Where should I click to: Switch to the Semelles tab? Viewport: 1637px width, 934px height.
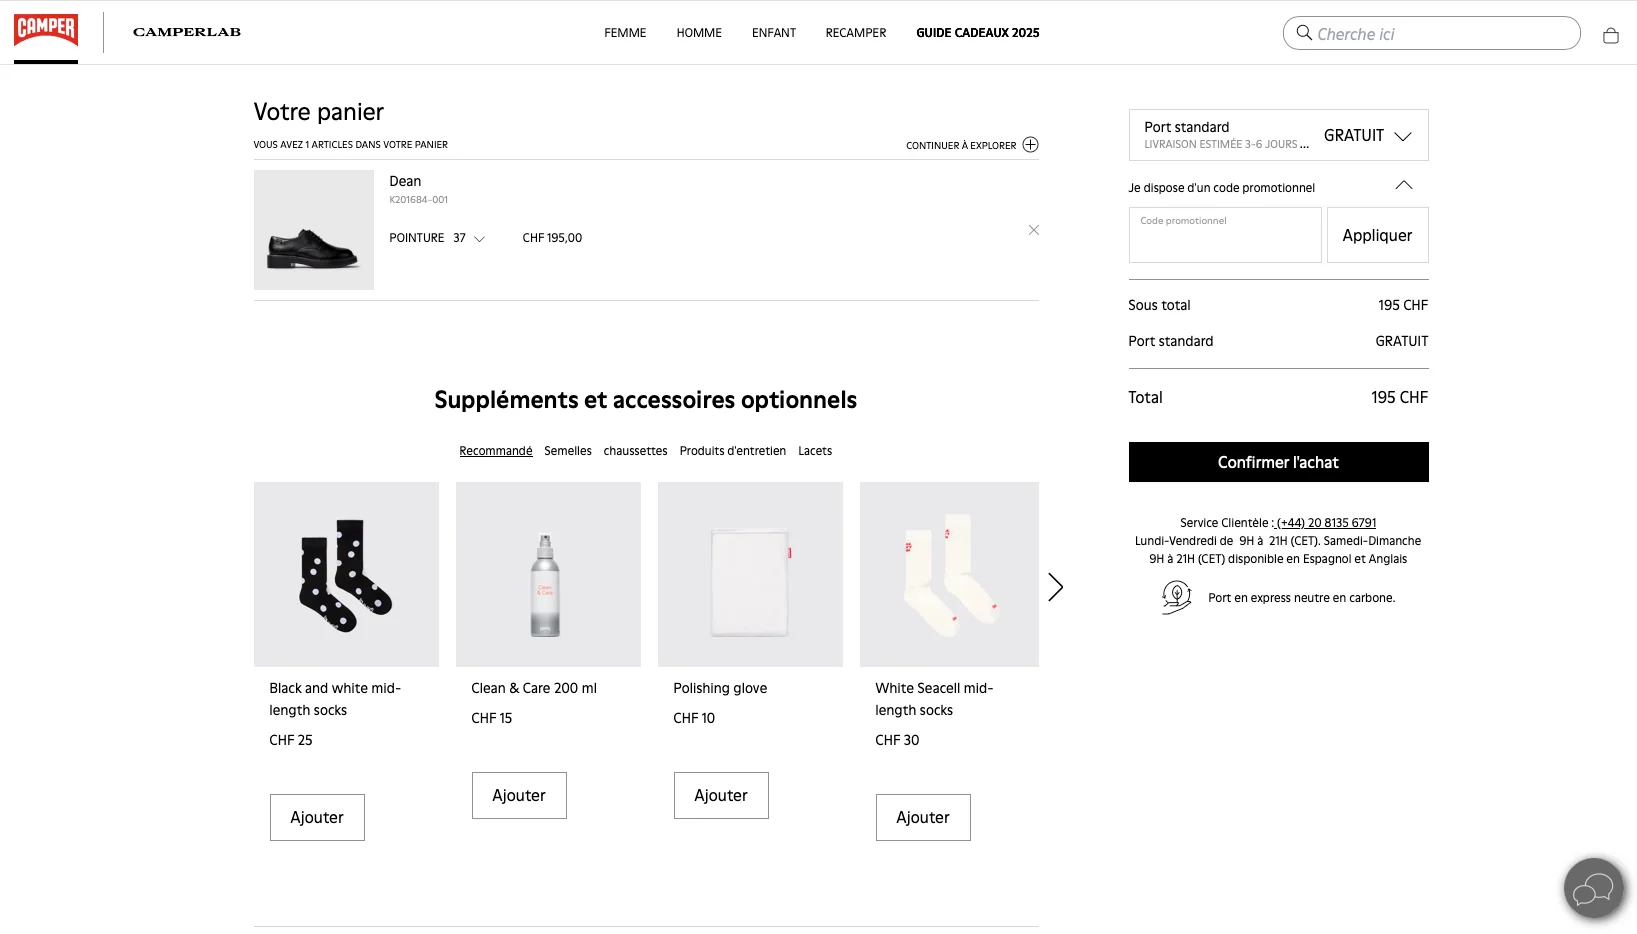click(x=567, y=451)
